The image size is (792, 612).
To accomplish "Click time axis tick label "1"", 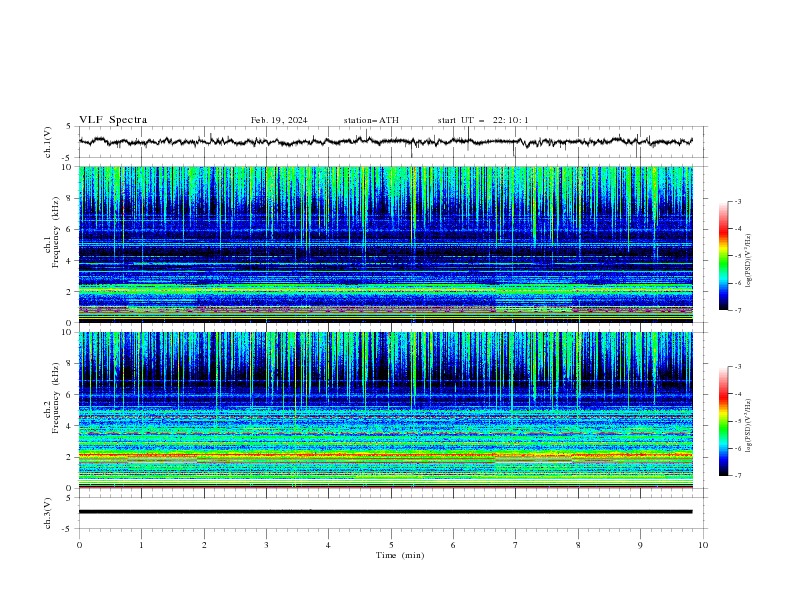I will click(141, 545).
